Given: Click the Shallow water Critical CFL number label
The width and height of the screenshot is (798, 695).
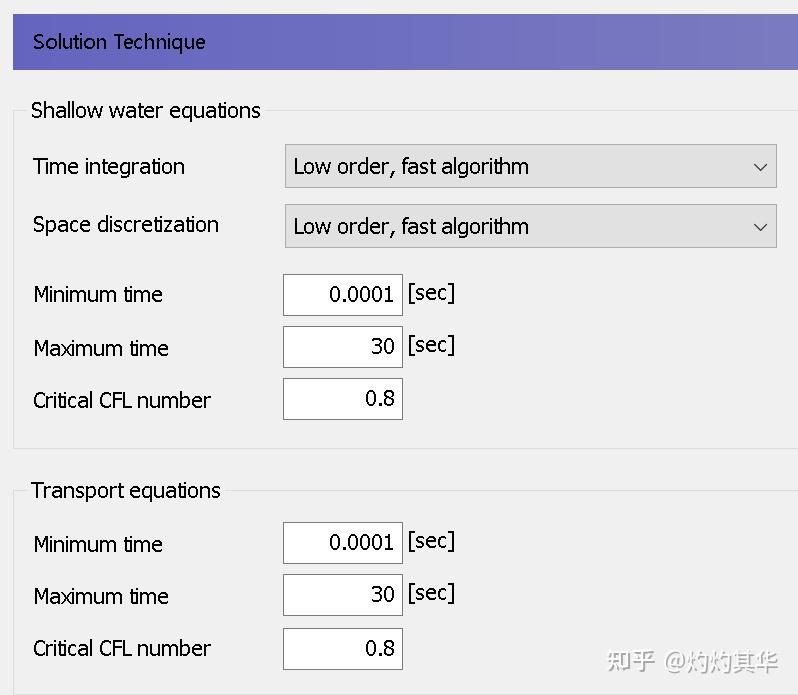Looking at the screenshot, I should (121, 401).
